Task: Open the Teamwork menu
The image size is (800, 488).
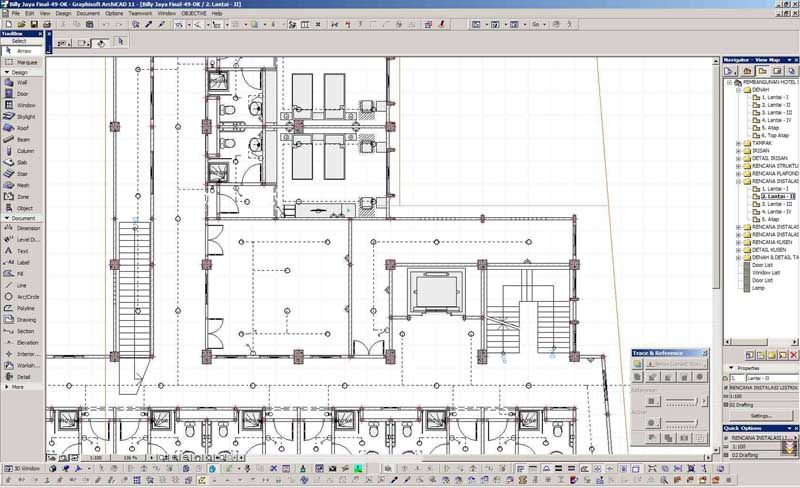Action: 140,13
